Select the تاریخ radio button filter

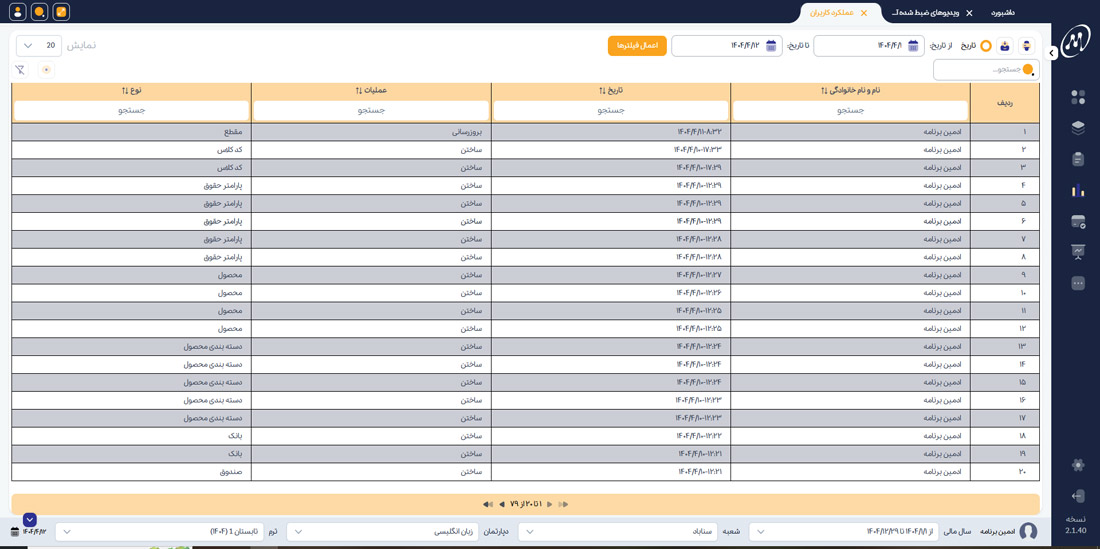tap(985, 46)
